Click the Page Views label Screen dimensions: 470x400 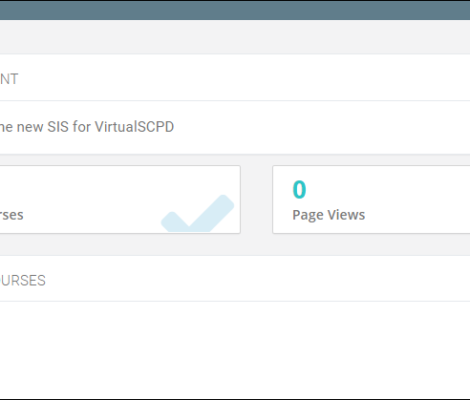[x=328, y=215]
